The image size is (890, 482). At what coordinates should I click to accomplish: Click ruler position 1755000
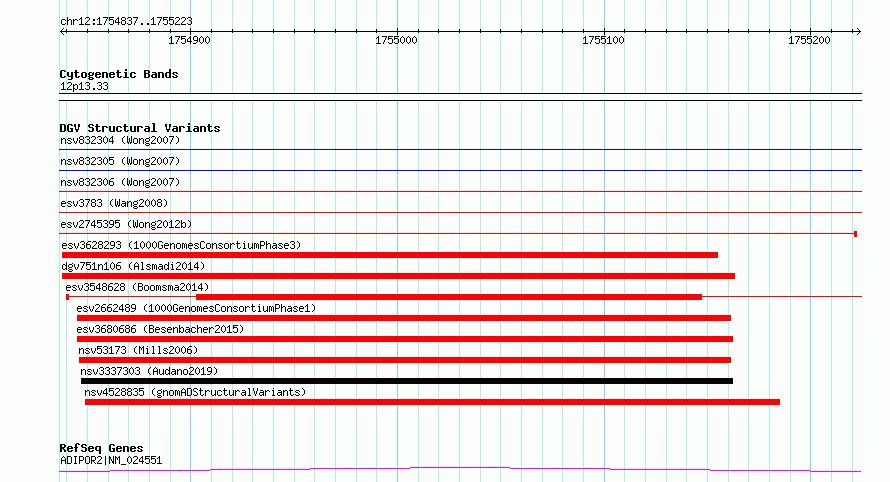click(x=396, y=40)
